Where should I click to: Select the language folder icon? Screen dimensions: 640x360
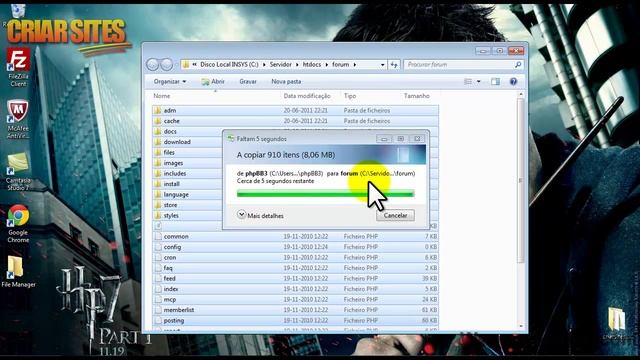(158, 194)
